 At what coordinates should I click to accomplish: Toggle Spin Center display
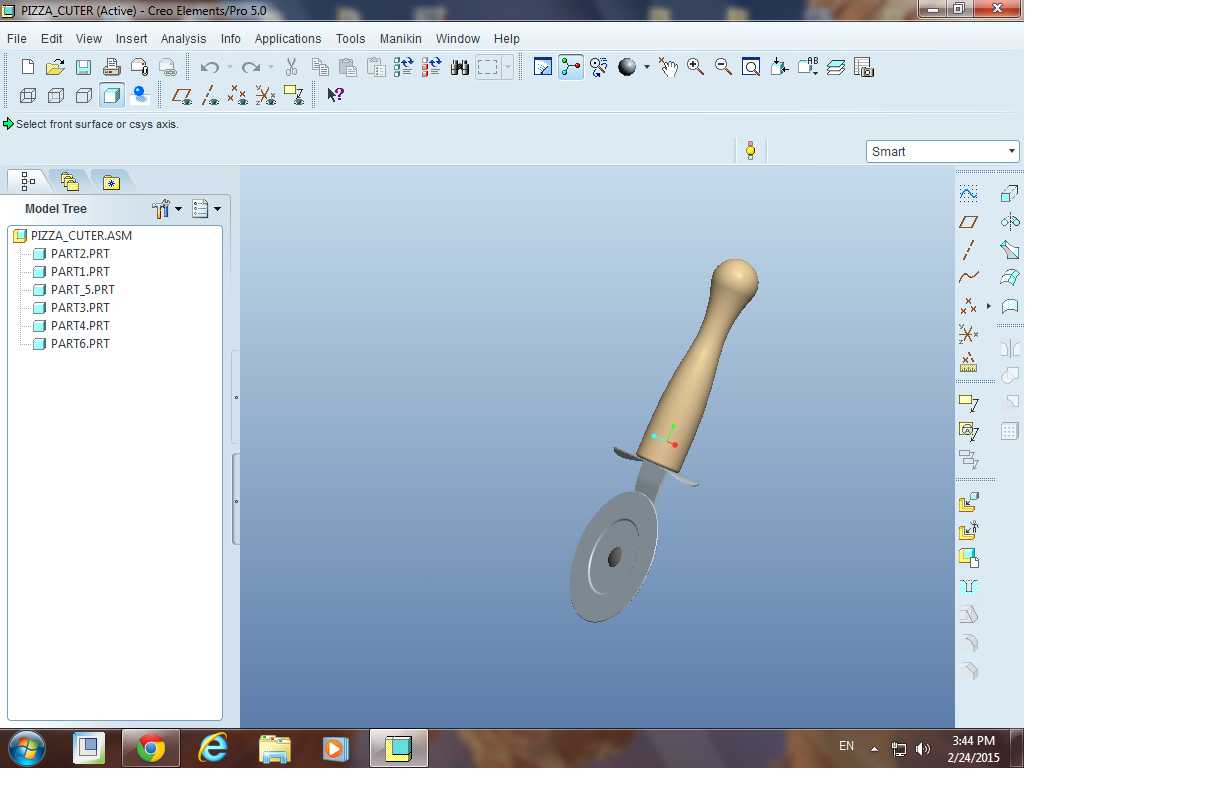tap(571, 67)
